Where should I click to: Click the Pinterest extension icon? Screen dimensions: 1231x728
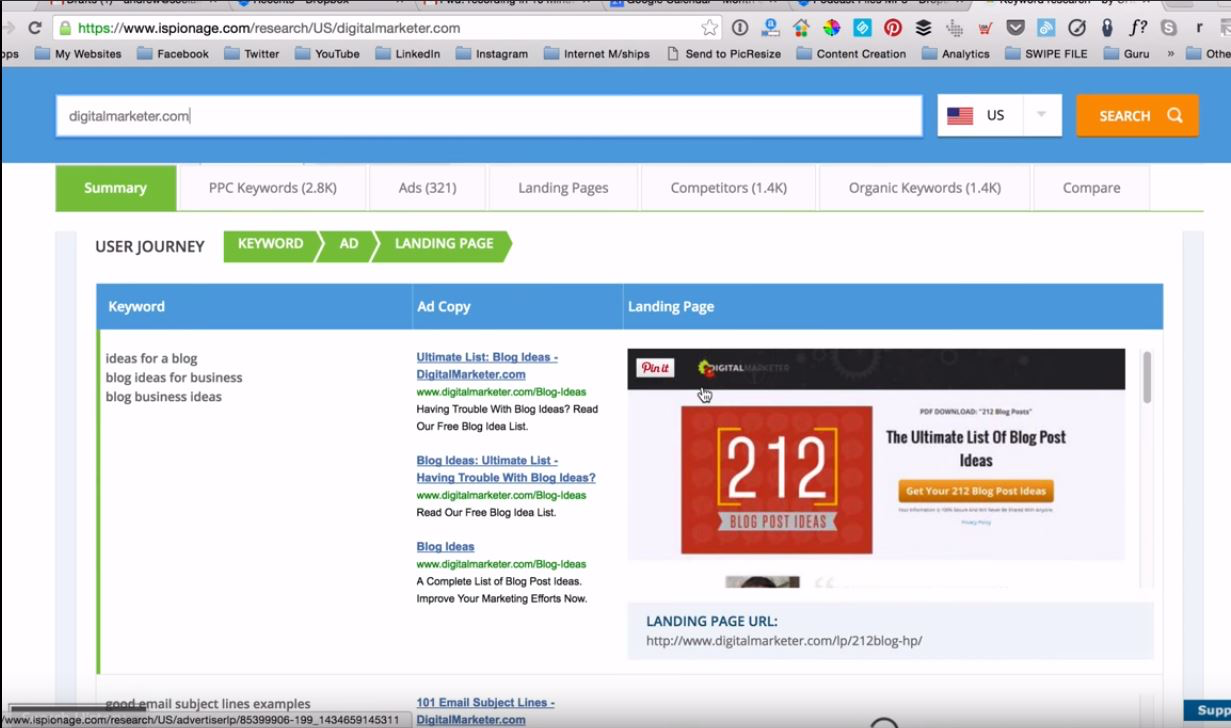pos(893,28)
